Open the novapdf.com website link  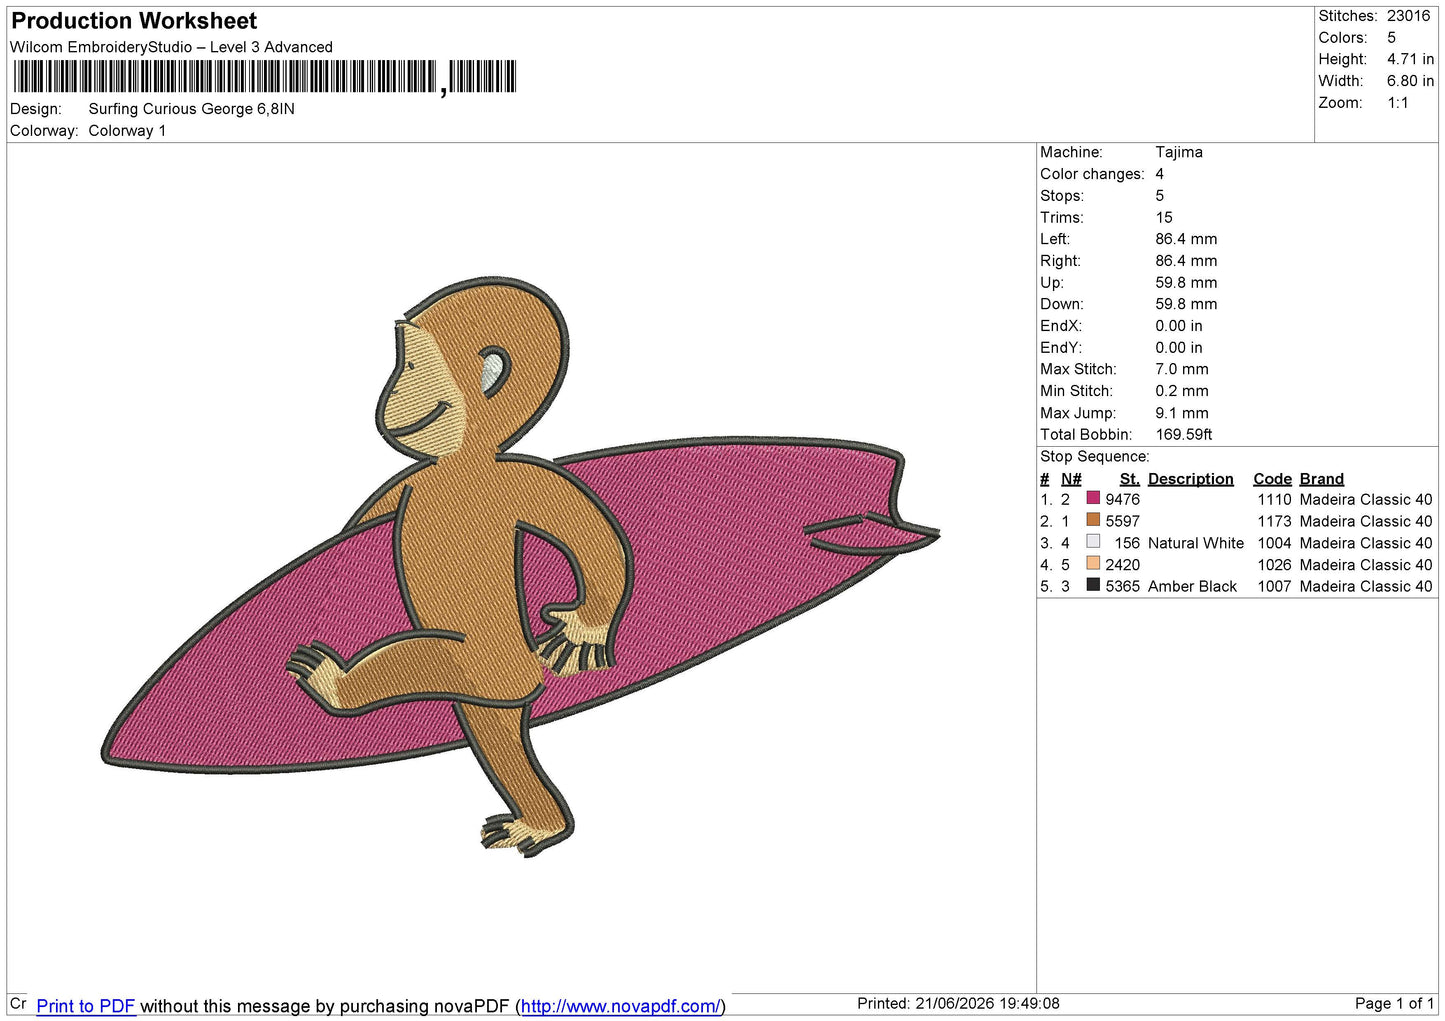[x=620, y=1006]
